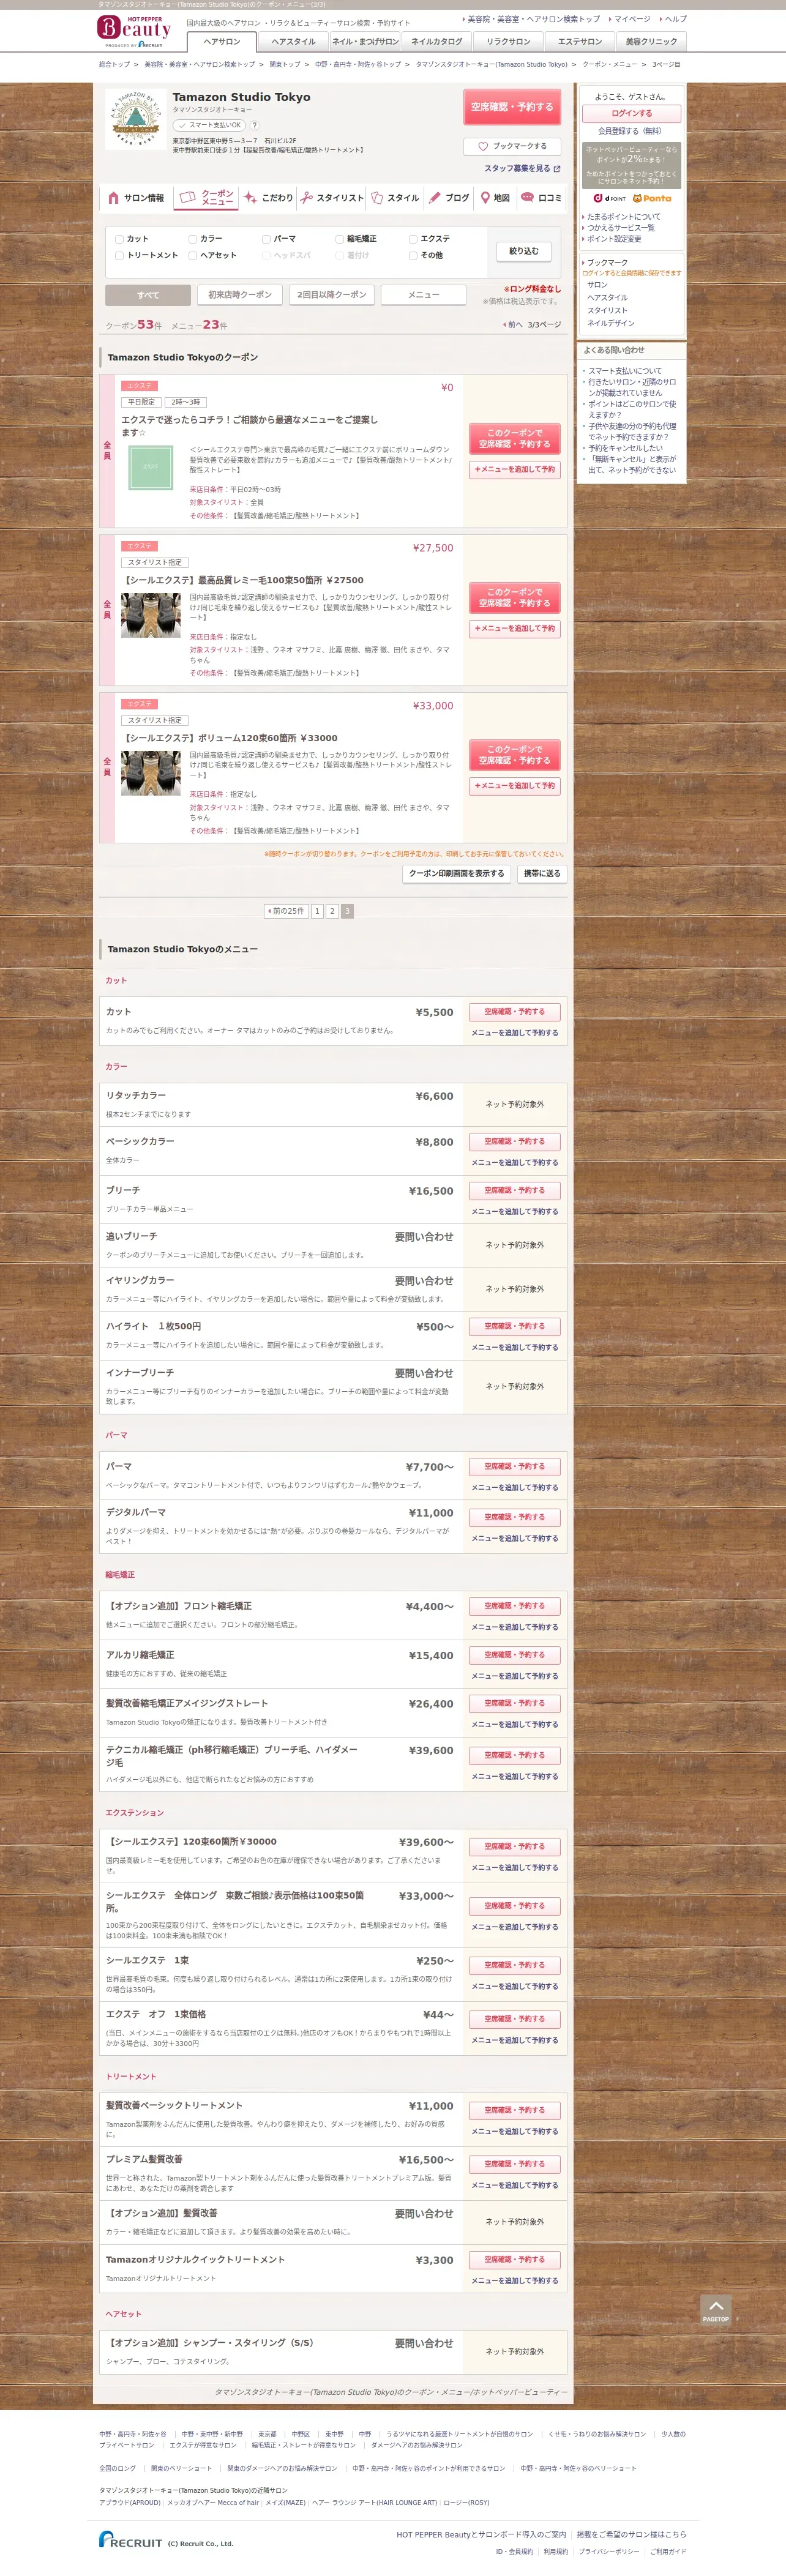This screenshot has height=2576, width=786.
Task: Click the 総合トップ breadcrumb link
Action: click(x=114, y=64)
